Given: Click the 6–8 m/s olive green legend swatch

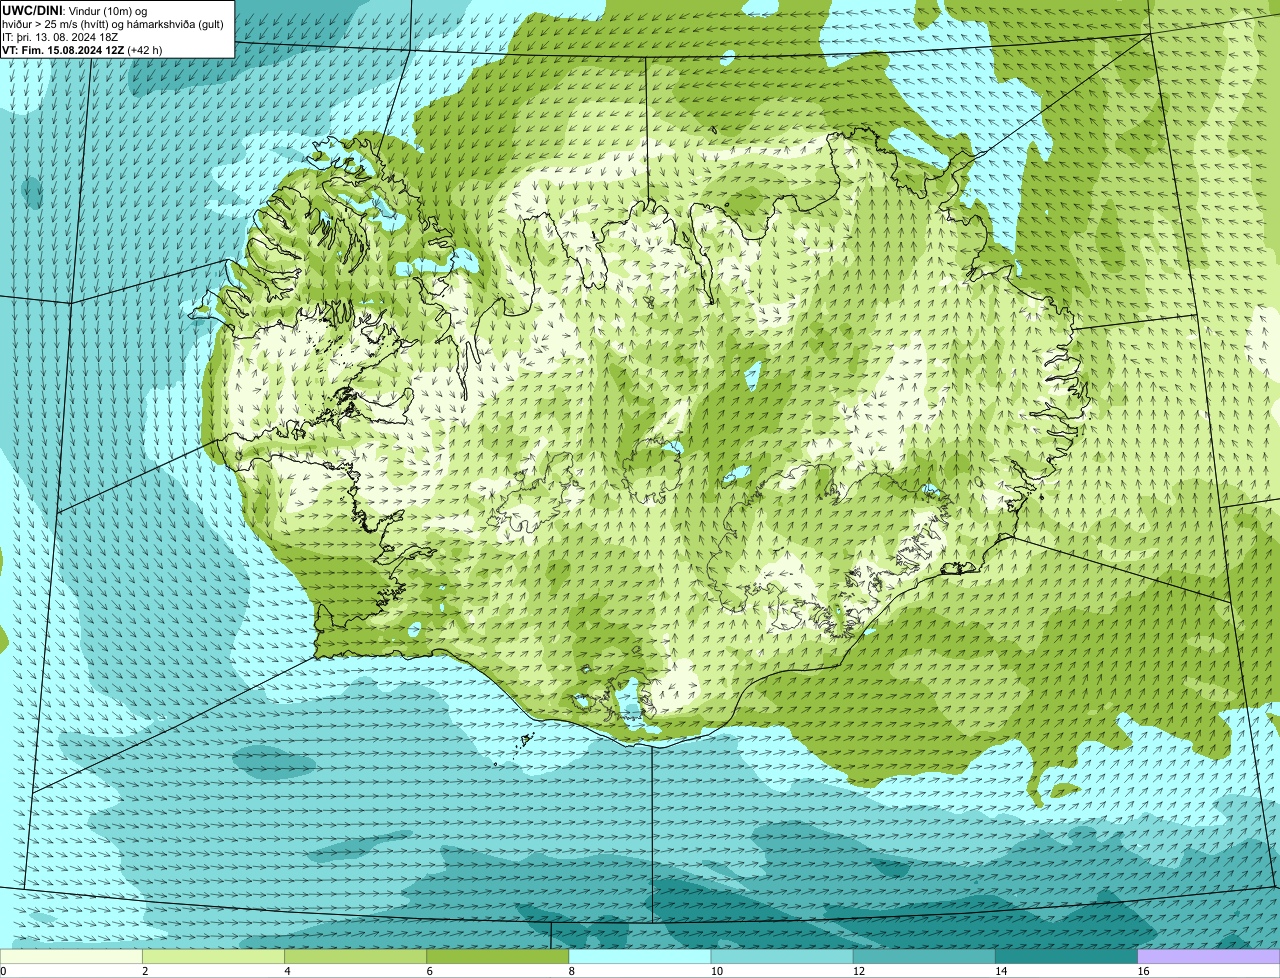Looking at the screenshot, I should [498, 956].
